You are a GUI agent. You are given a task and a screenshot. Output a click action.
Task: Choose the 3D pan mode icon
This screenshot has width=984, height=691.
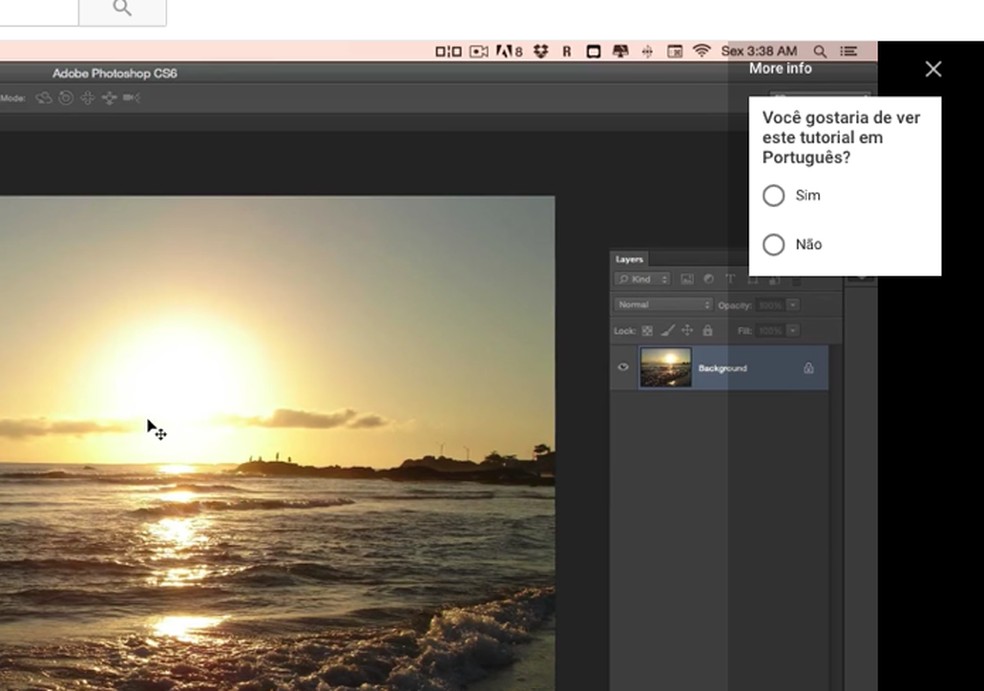(88, 98)
